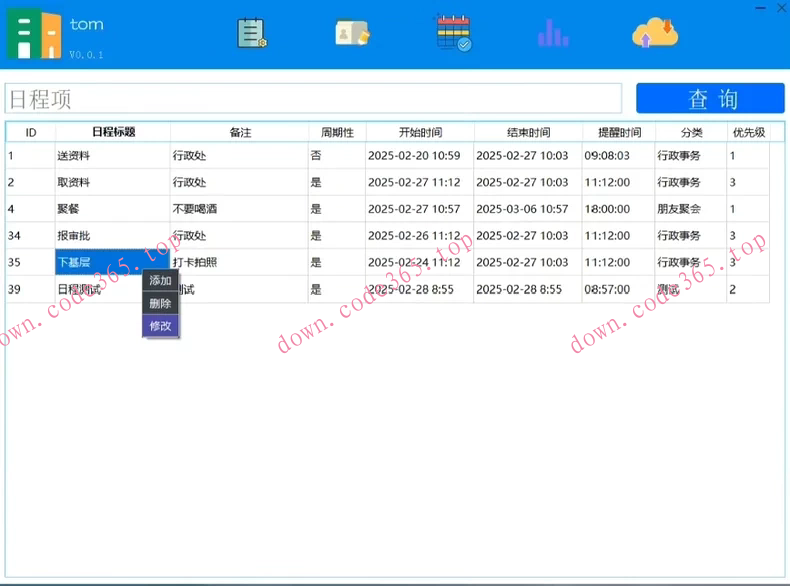This screenshot has width=790, height=586.
Task: Click the 开始时间 column header
Action: pyautogui.click(x=420, y=132)
